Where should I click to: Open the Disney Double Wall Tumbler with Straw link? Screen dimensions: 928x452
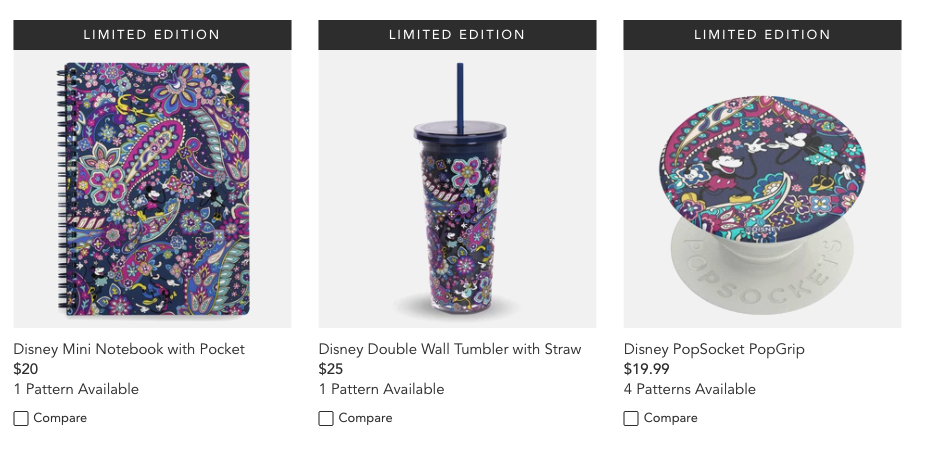coord(450,349)
